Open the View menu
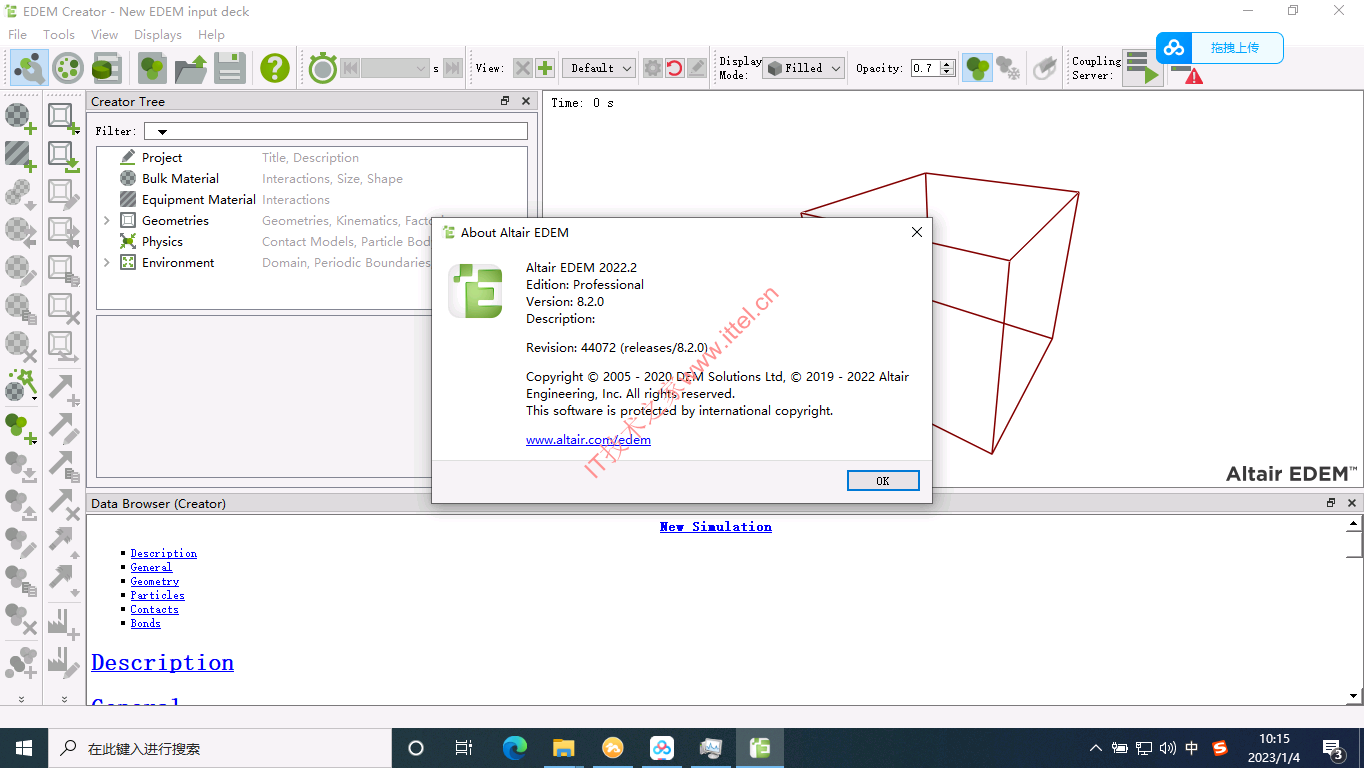This screenshot has width=1364, height=768. [x=105, y=34]
